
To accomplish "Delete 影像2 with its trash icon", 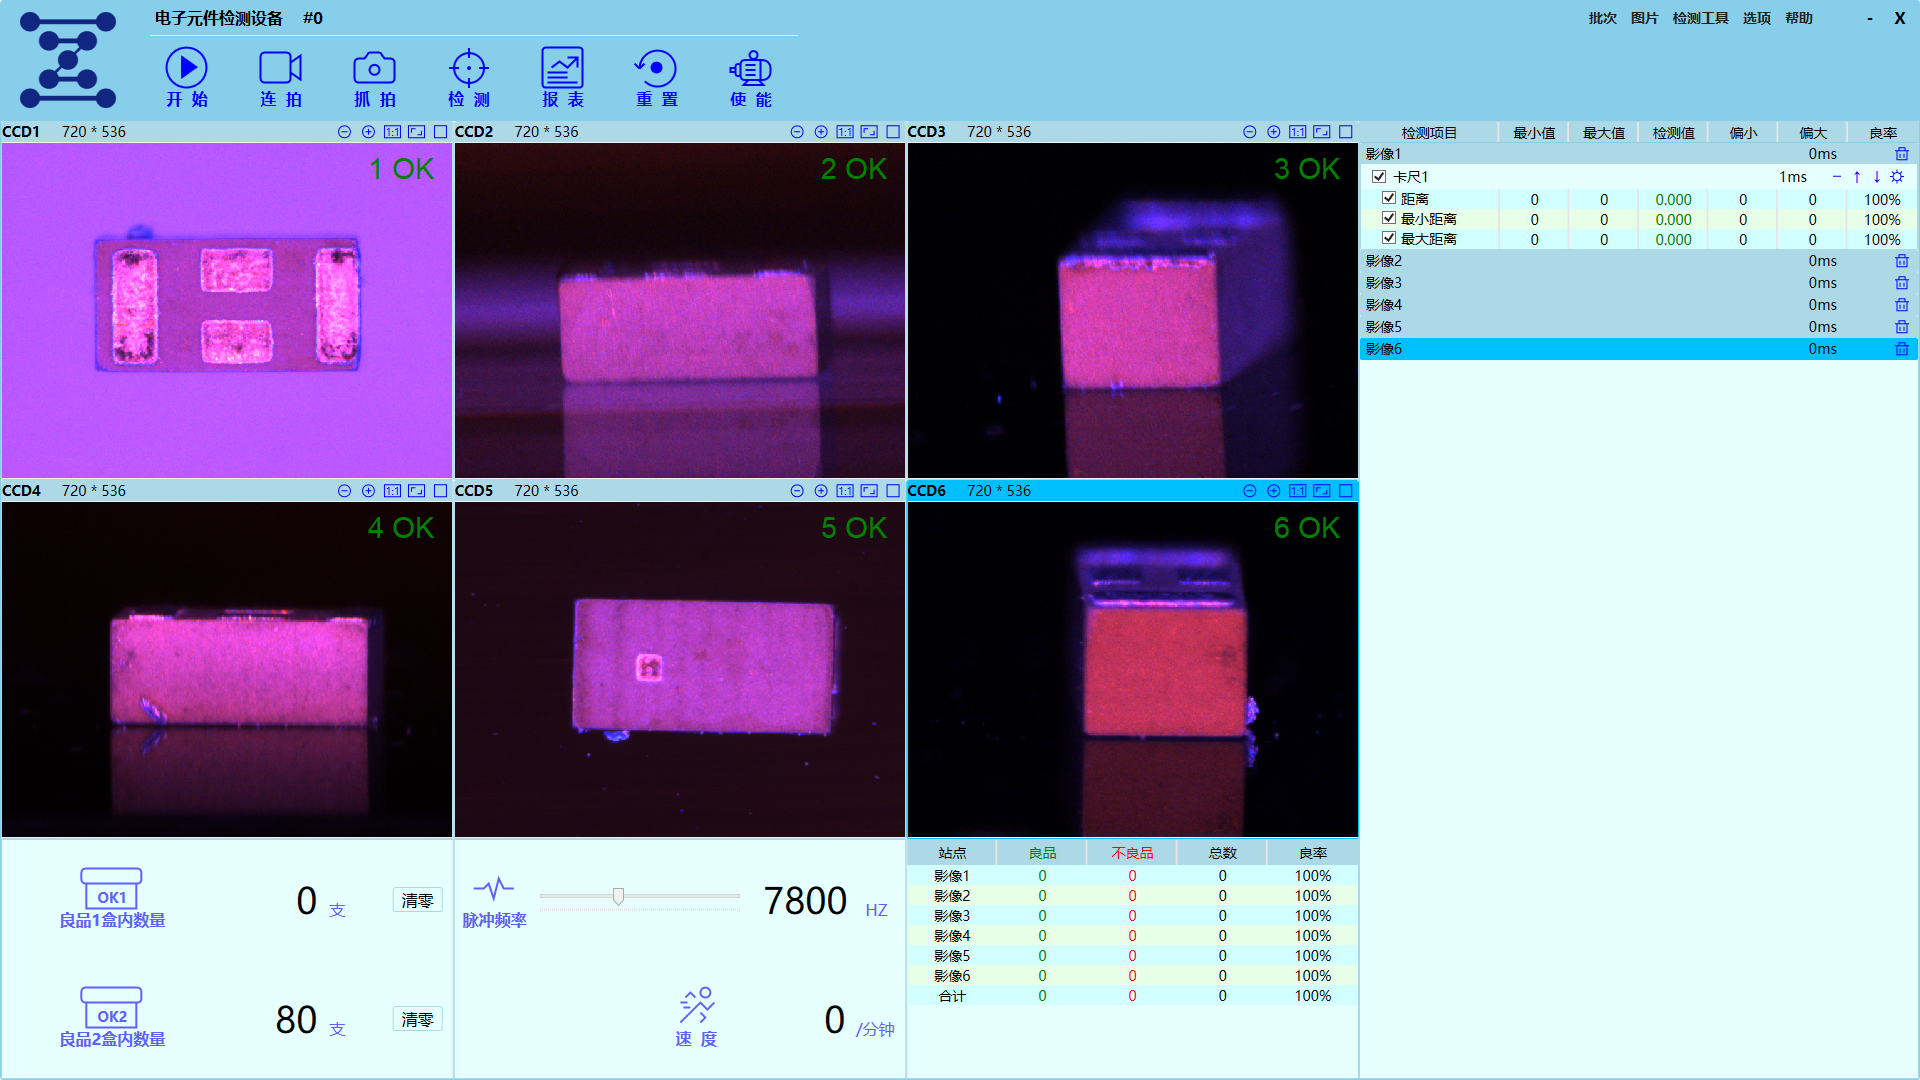I will pyautogui.click(x=1901, y=261).
